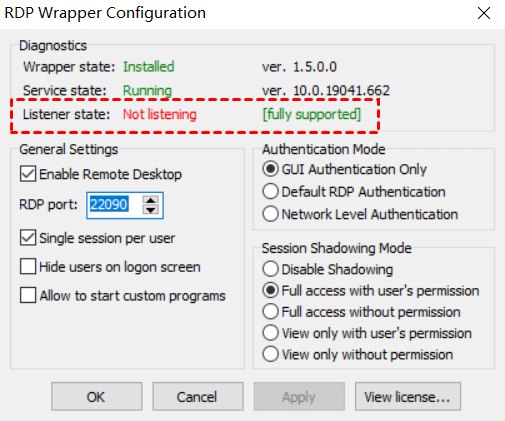Select Default RDP Authentication option
The width and height of the screenshot is (505, 421).
[270, 192]
